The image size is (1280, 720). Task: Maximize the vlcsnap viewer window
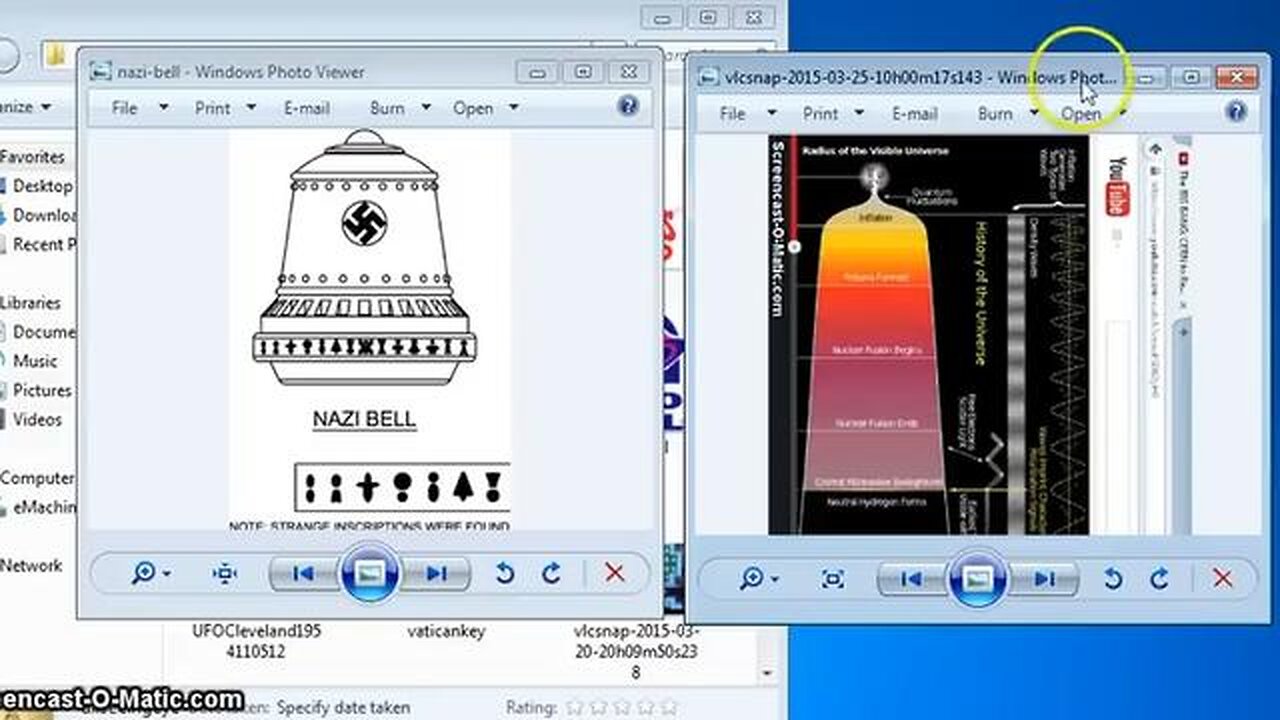(x=1190, y=77)
